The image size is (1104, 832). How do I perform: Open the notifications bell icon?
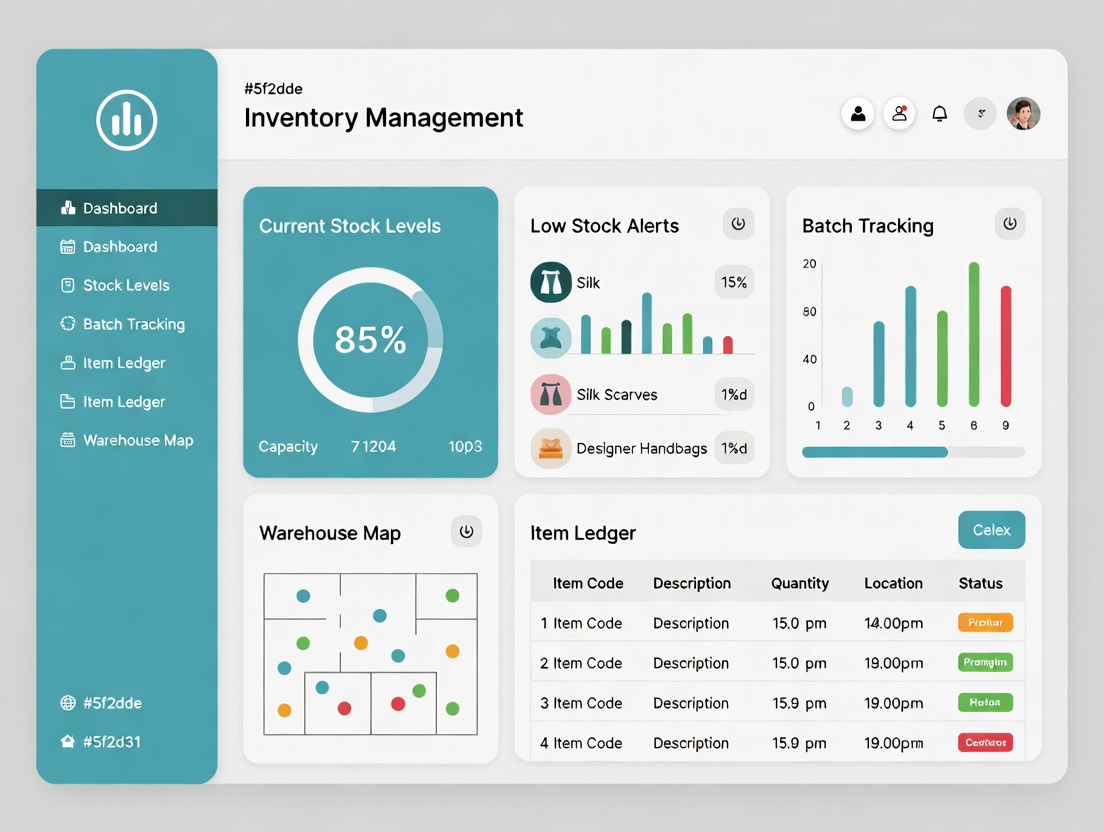[939, 114]
